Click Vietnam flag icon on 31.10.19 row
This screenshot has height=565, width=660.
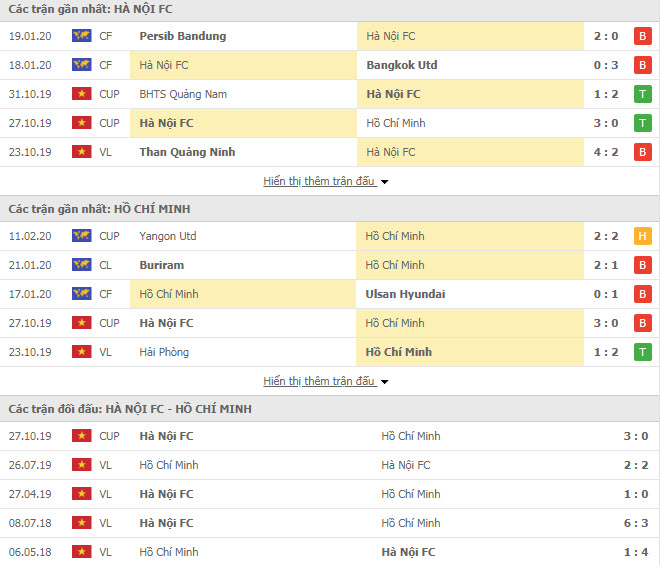coord(82,94)
